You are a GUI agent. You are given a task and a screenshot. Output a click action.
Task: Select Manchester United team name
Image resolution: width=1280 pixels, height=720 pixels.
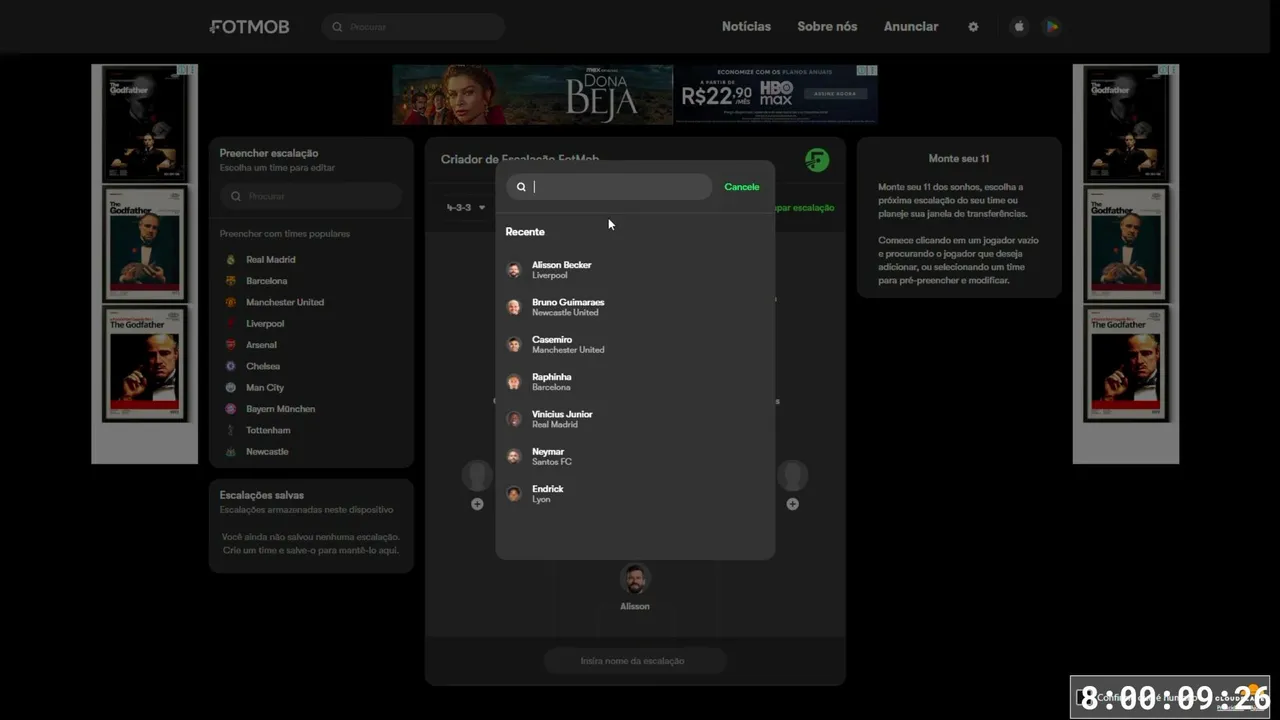(285, 302)
